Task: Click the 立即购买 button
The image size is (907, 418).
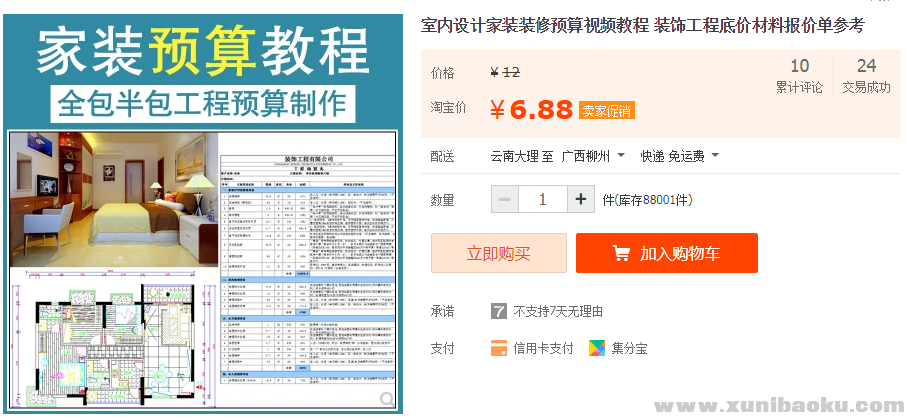Action: pos(498,254)
